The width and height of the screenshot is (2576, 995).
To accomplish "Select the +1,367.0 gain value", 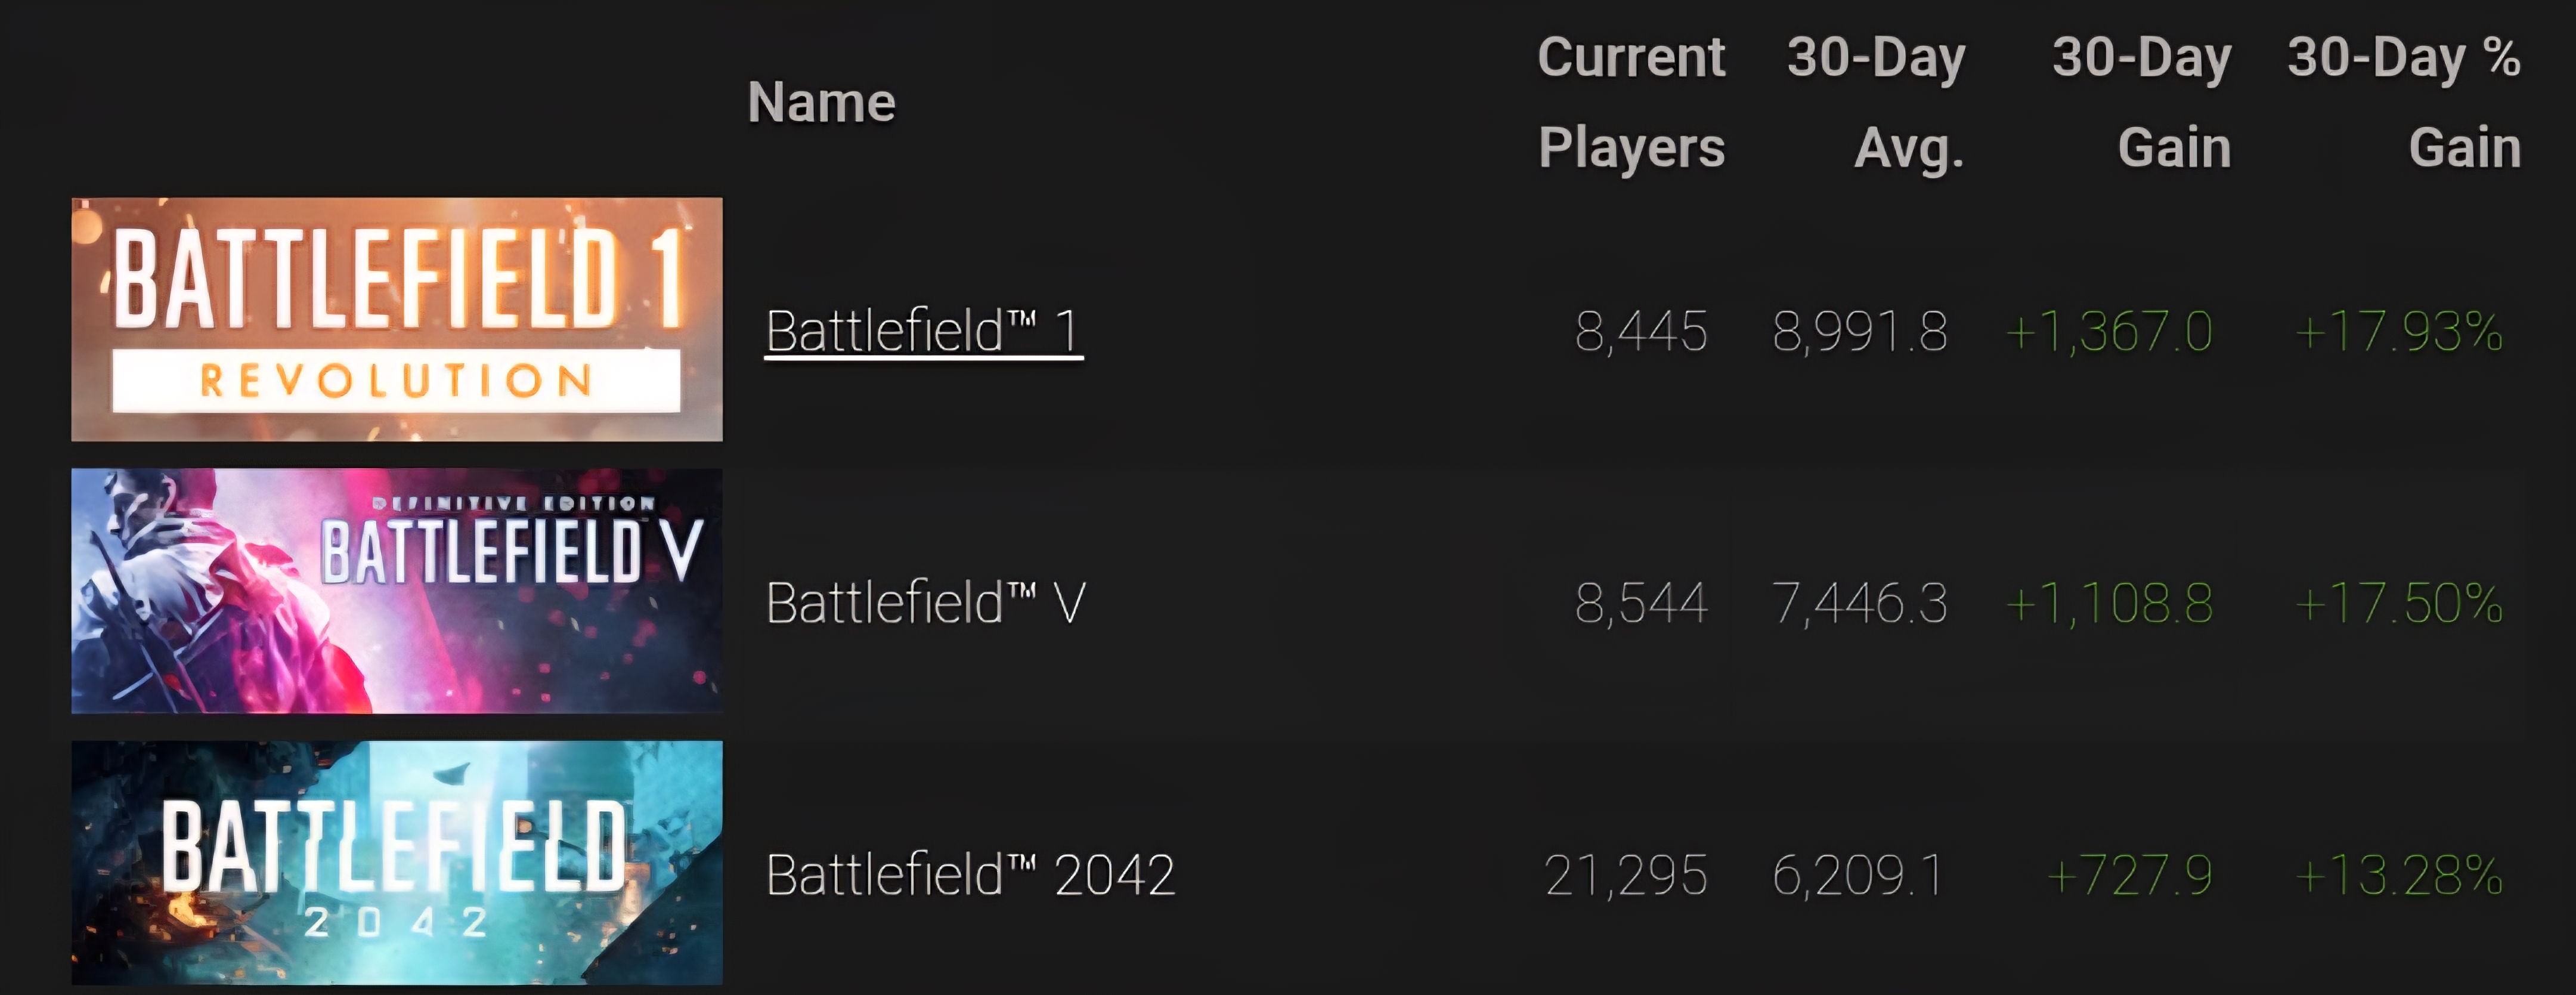I will (2109, 331).
